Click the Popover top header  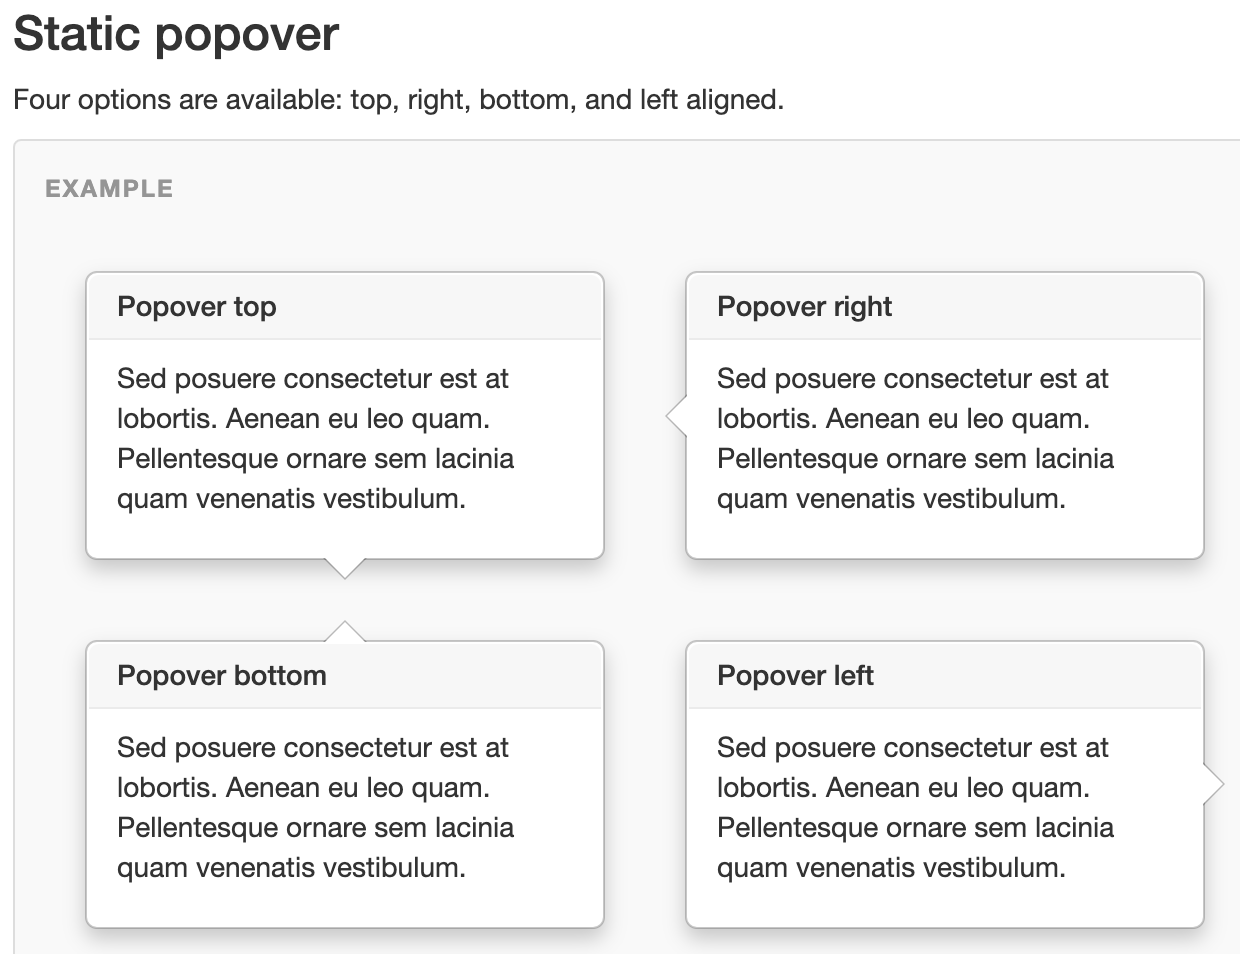196,307
